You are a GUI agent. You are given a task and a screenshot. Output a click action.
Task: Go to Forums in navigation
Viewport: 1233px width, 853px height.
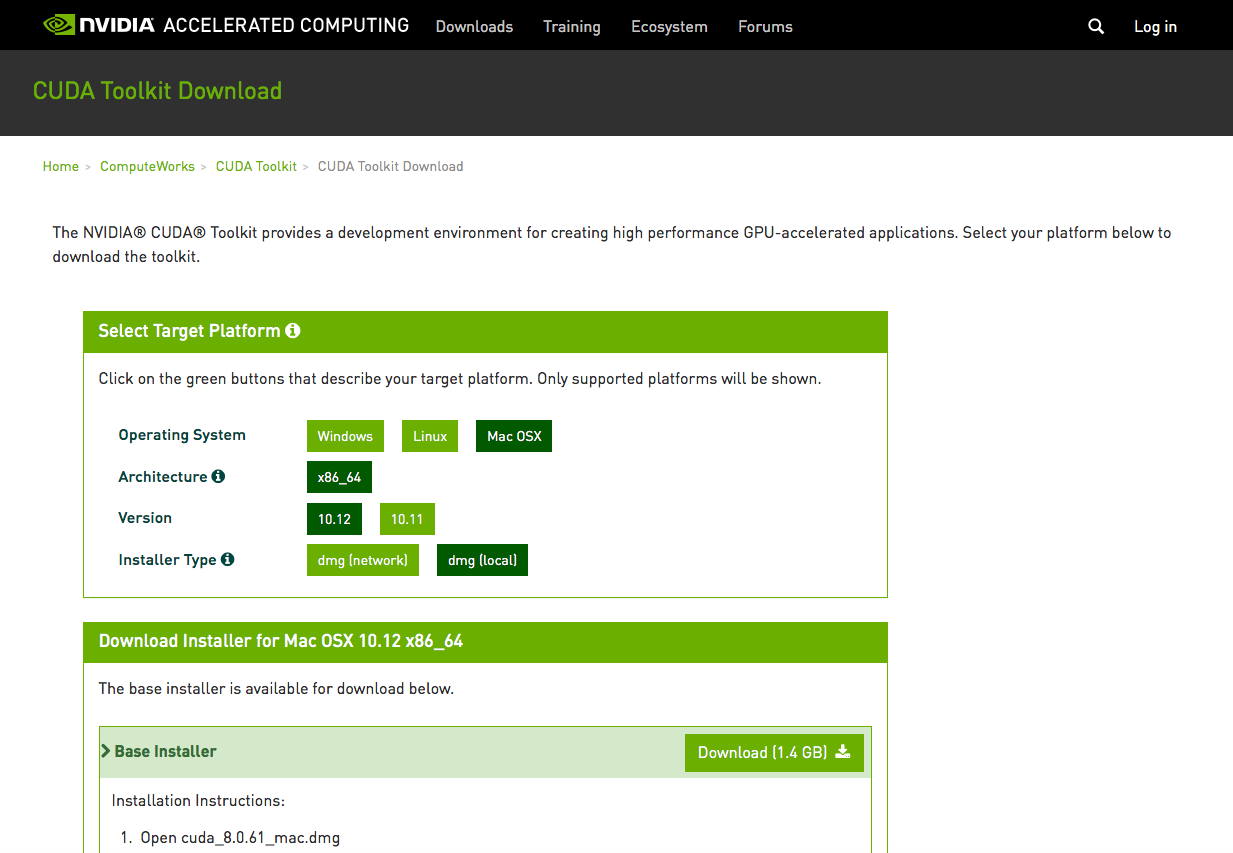(765, 27)
